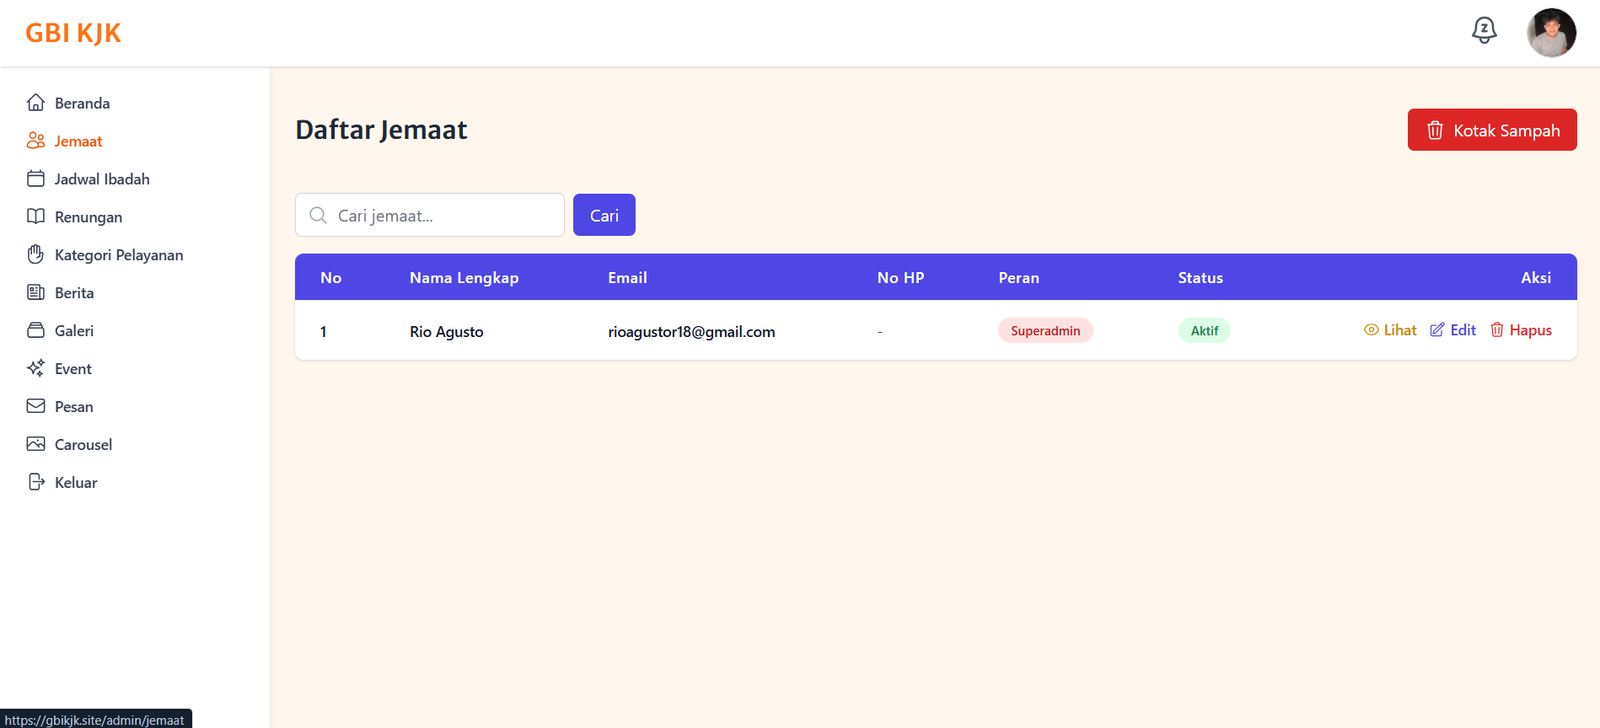The height and width of the screenshot is (728, 1600).
Task: Click the notification bell icon
Action: [x=1484, y=31]
